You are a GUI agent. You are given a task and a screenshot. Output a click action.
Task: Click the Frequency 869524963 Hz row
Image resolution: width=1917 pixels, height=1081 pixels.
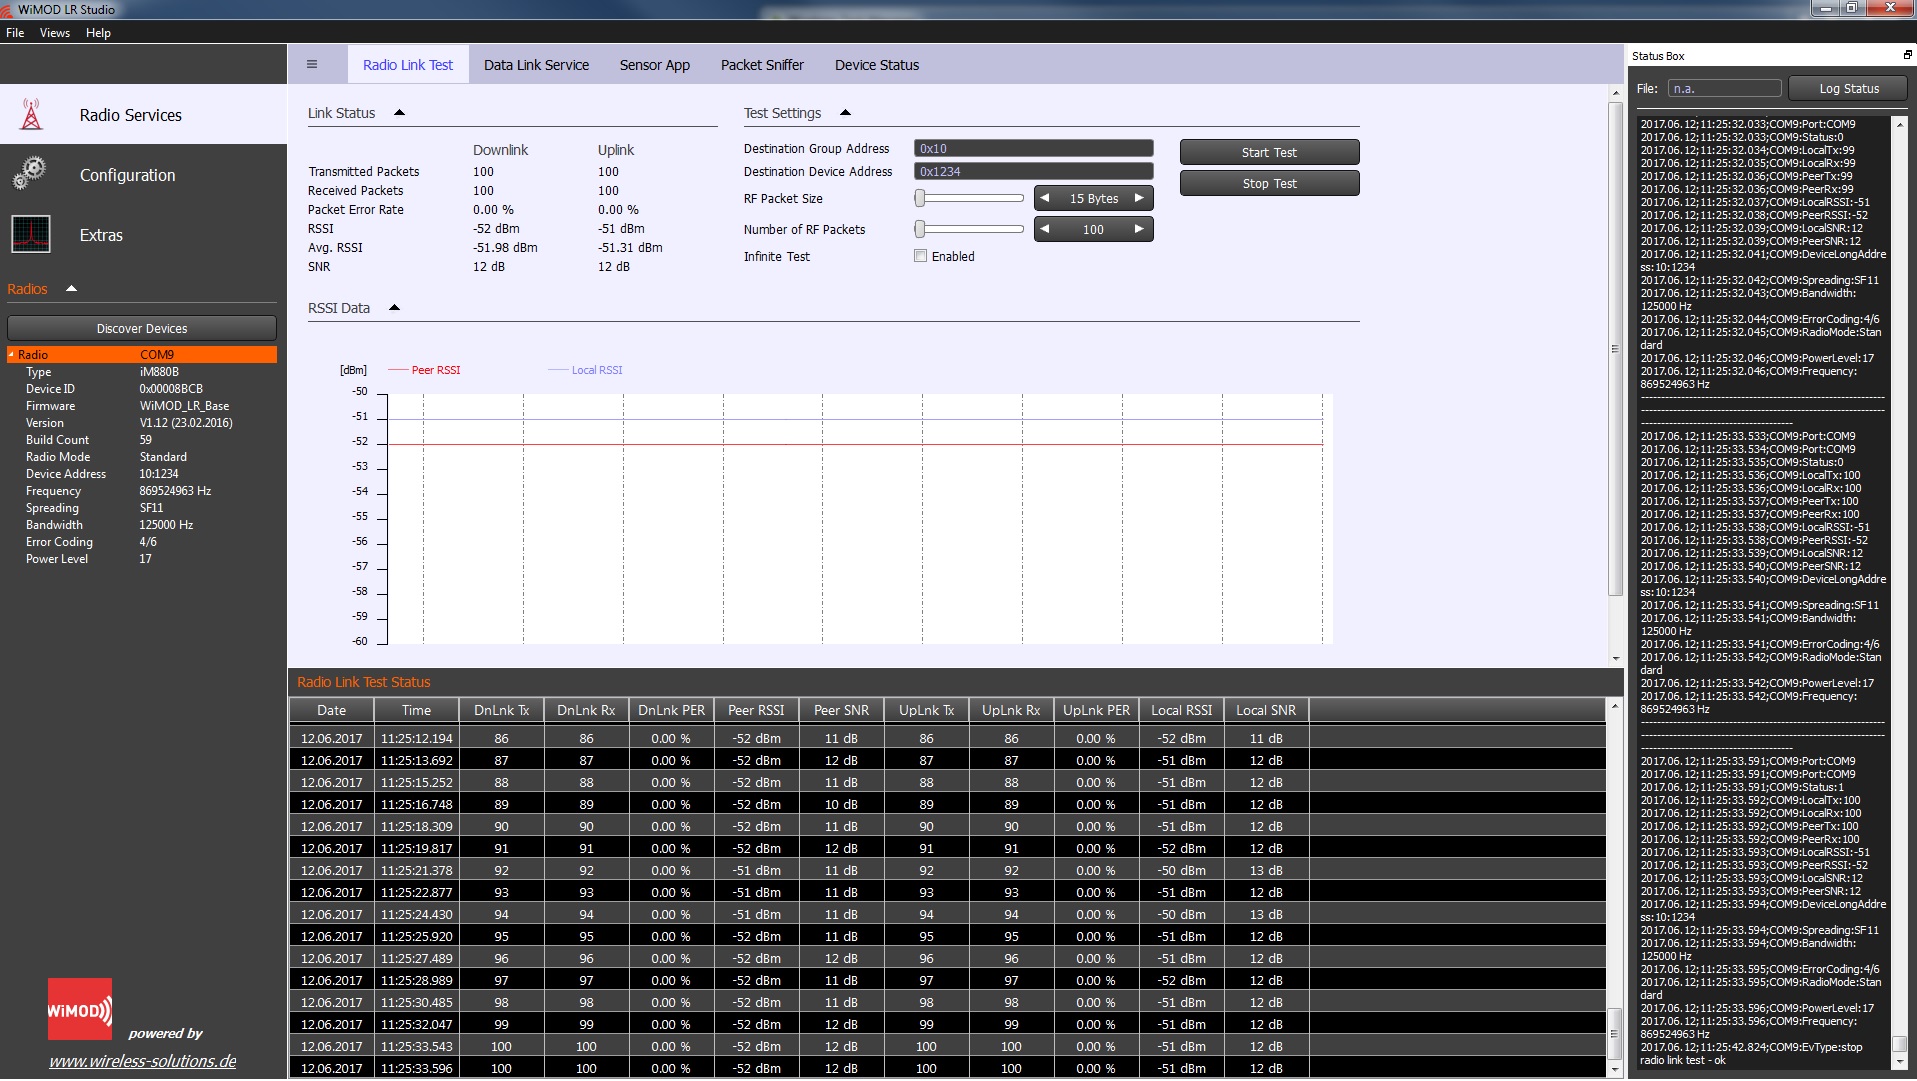[142, 491]
